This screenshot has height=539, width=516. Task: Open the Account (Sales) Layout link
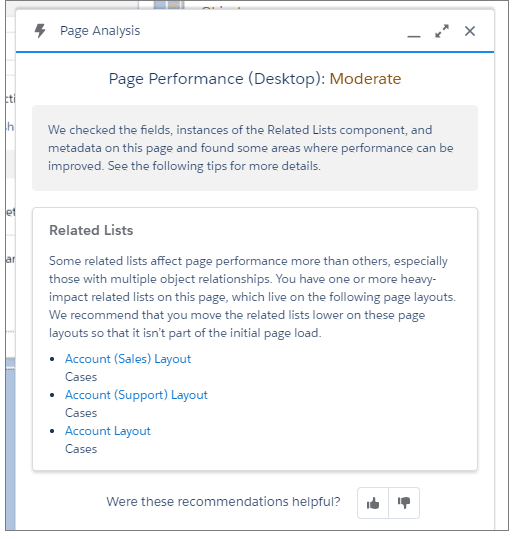coord(128,359)
